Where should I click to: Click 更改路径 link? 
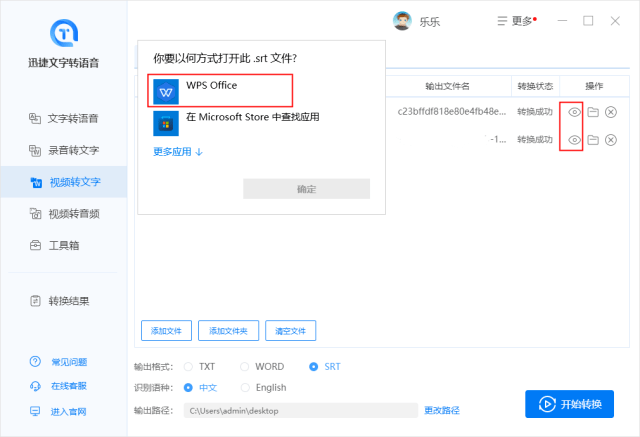[x=442, y=410]
